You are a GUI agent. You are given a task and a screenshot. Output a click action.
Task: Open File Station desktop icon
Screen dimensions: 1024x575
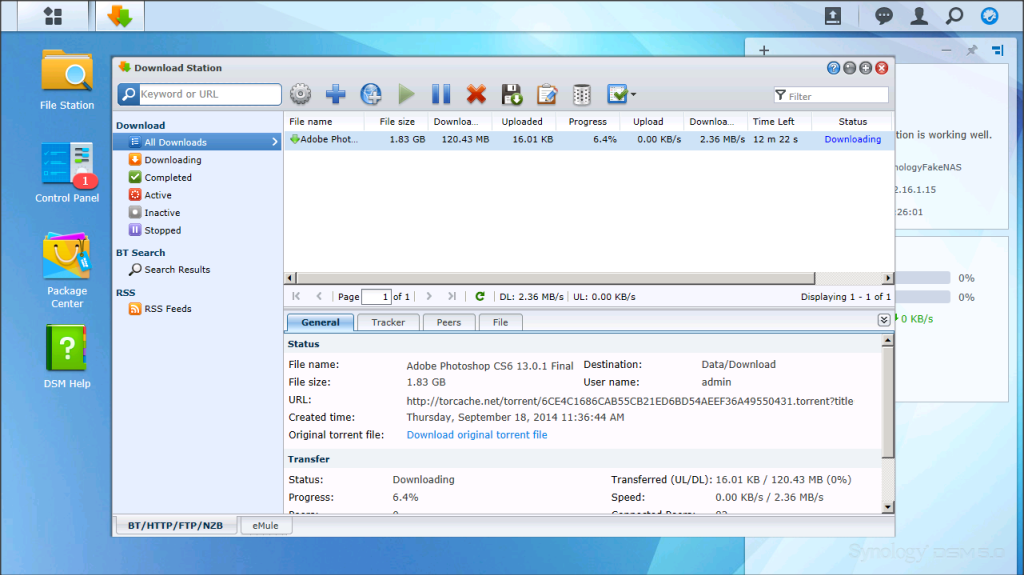(67, 80)
